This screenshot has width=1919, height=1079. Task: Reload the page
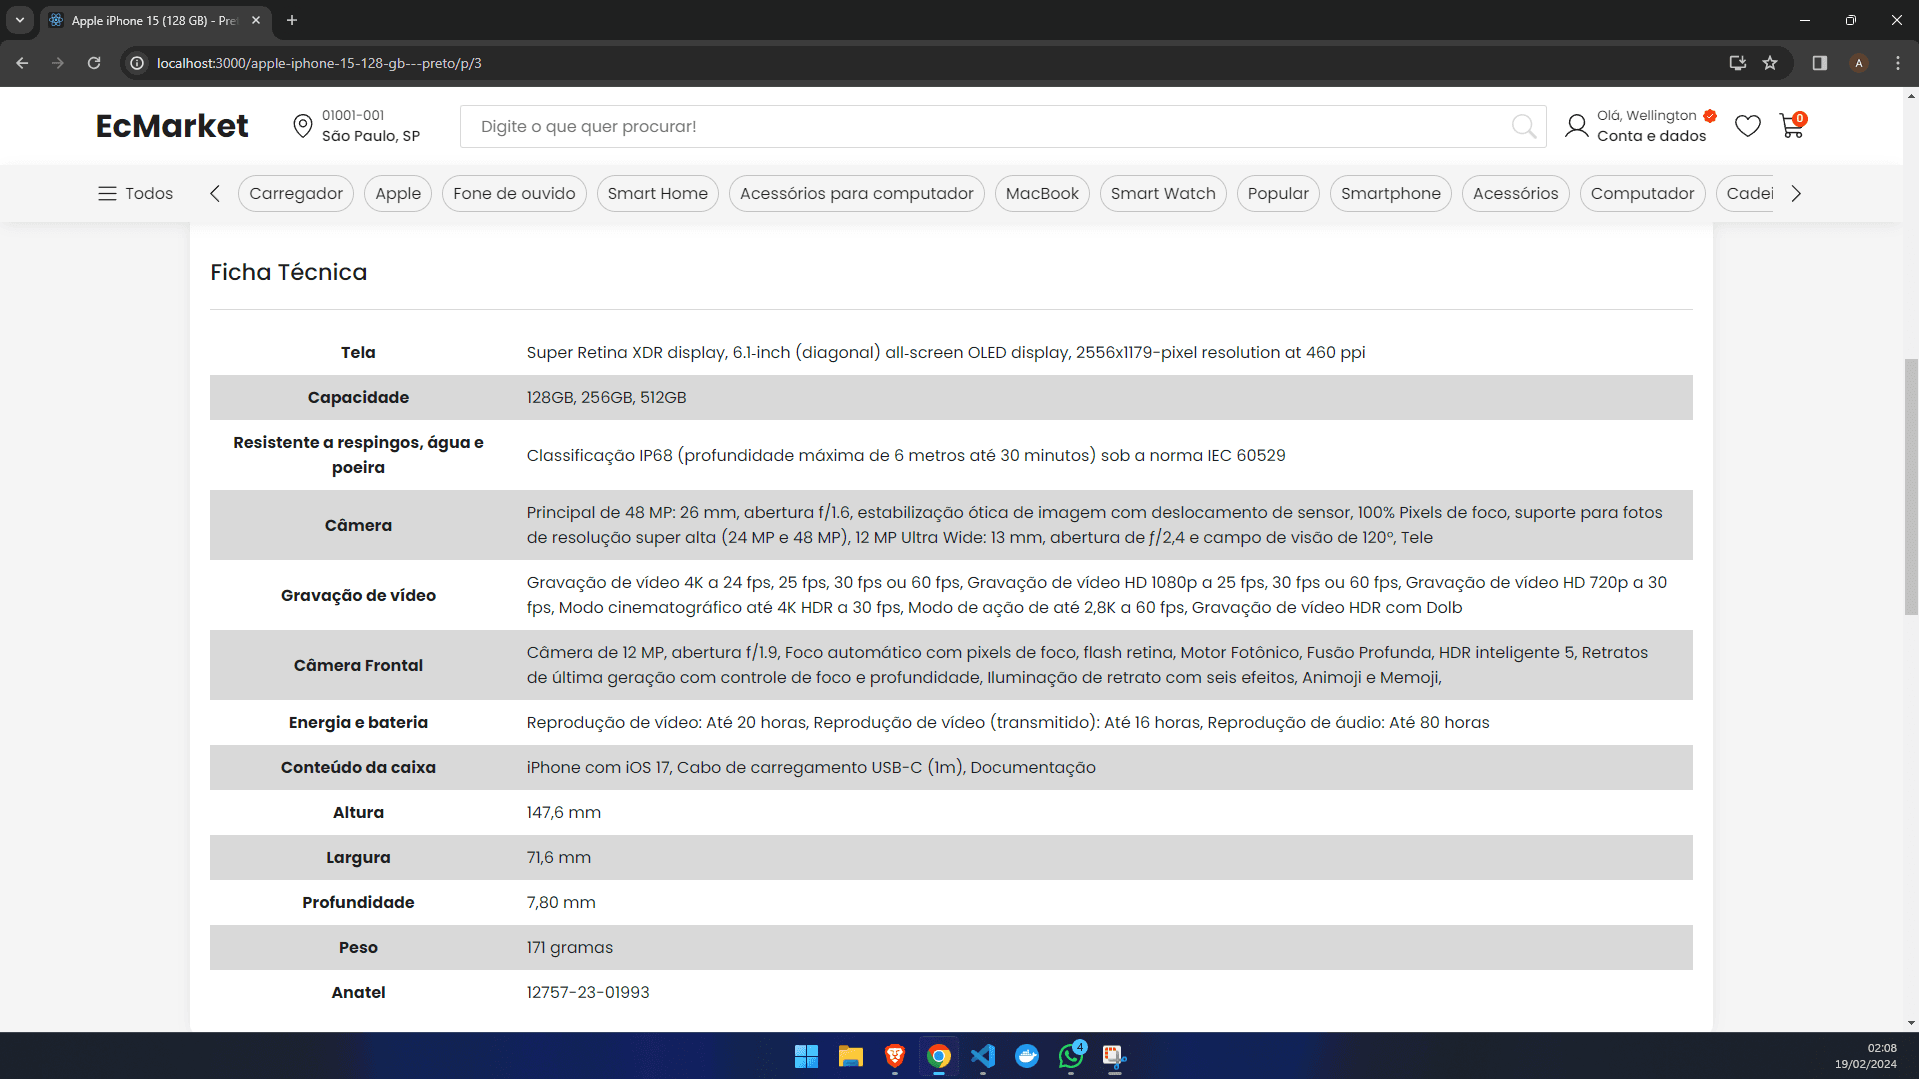coord(94,63)
